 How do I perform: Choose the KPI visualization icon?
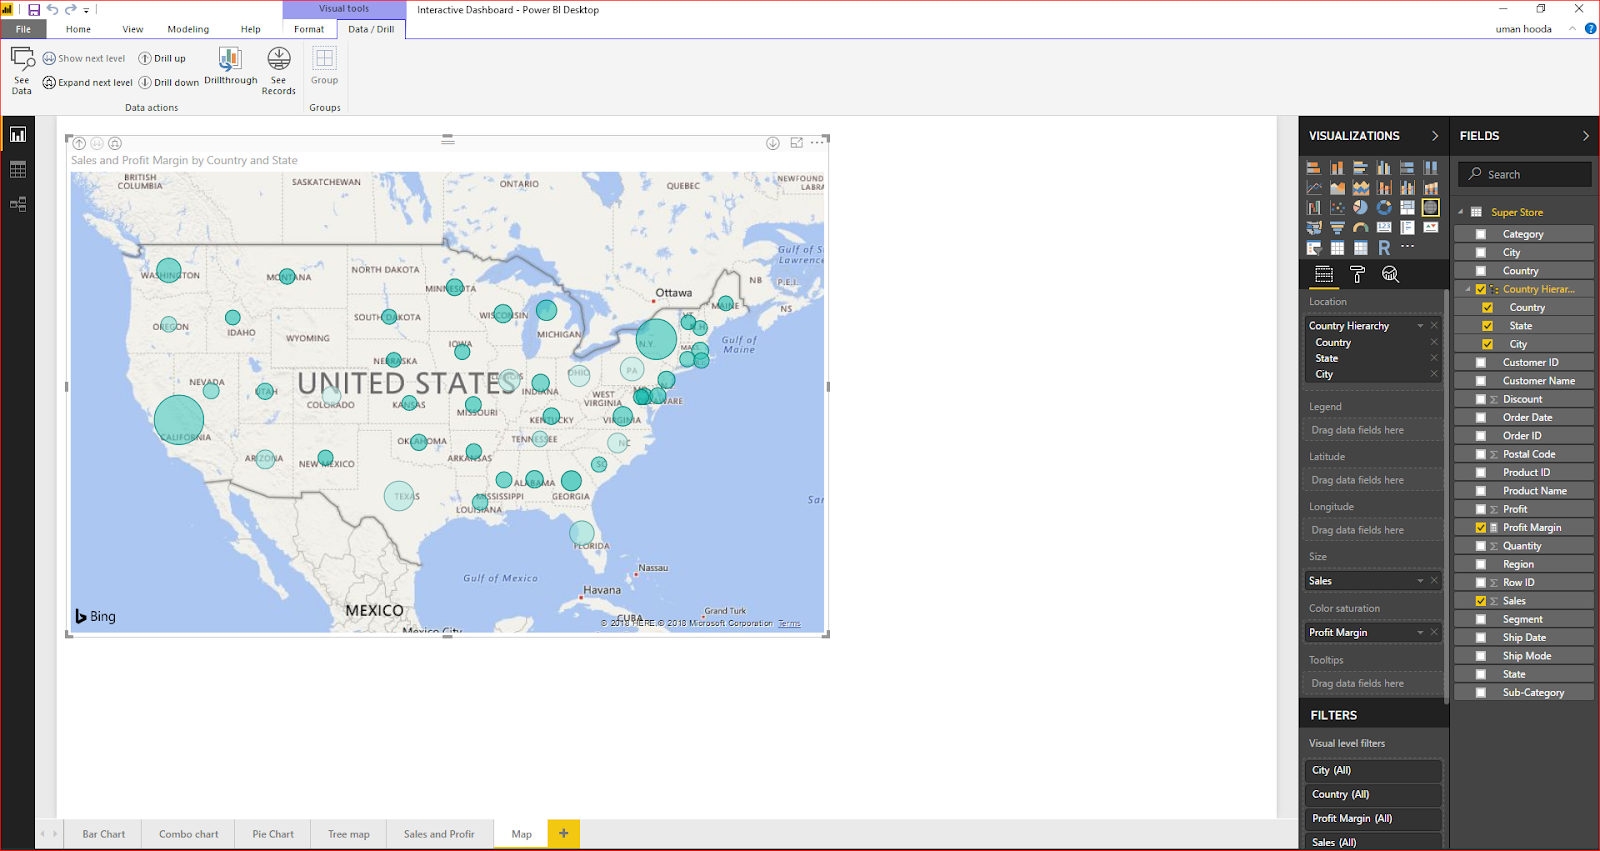(1431, 228)
